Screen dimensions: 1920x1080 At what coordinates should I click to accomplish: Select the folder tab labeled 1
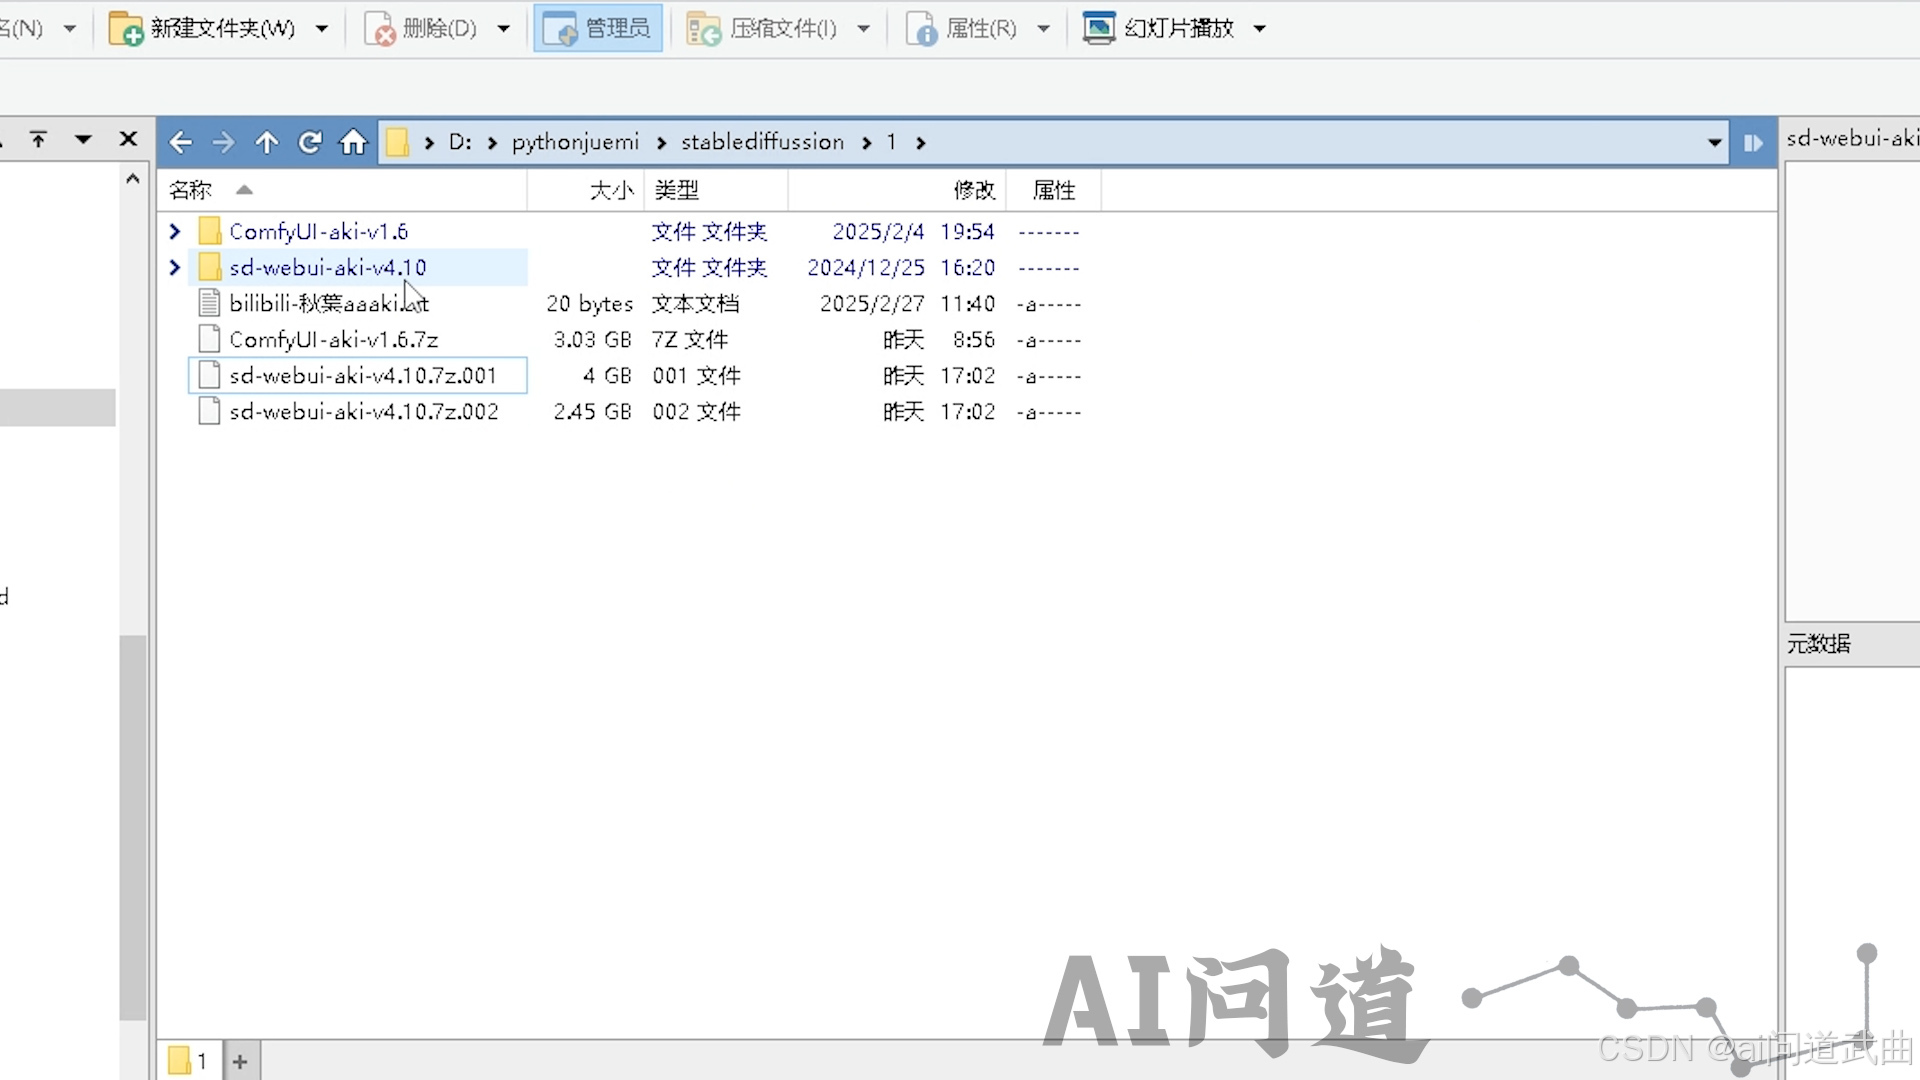[x=189, y=1061]
